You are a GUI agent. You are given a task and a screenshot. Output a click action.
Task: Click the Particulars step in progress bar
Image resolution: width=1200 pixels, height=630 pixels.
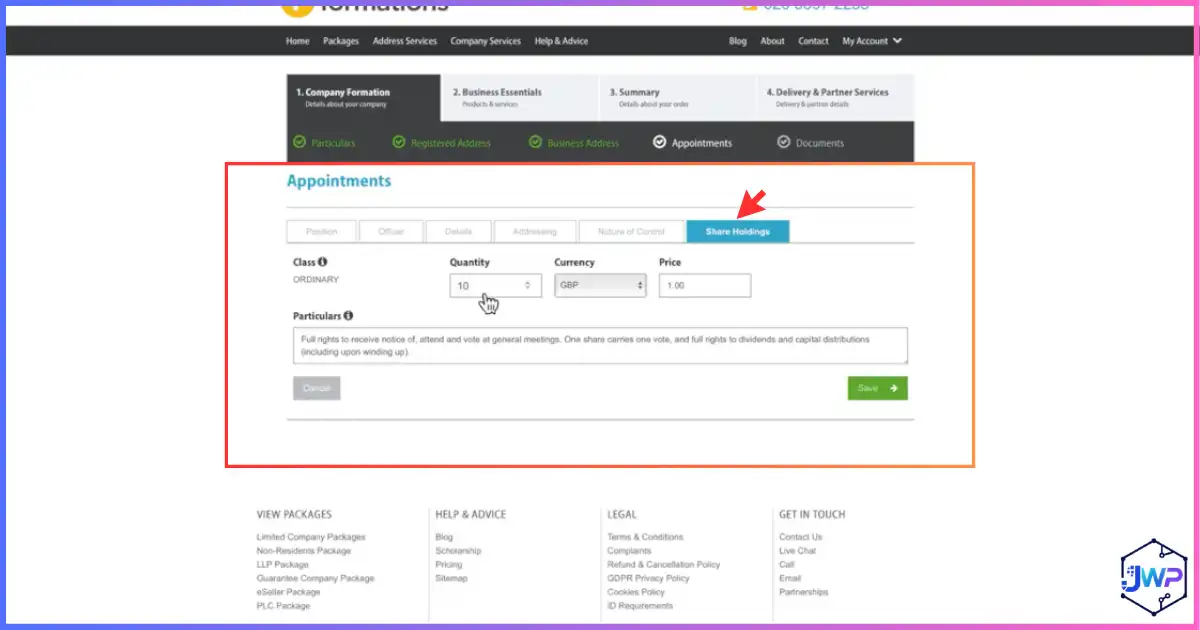pyautogui.click(x=324, y=143)
